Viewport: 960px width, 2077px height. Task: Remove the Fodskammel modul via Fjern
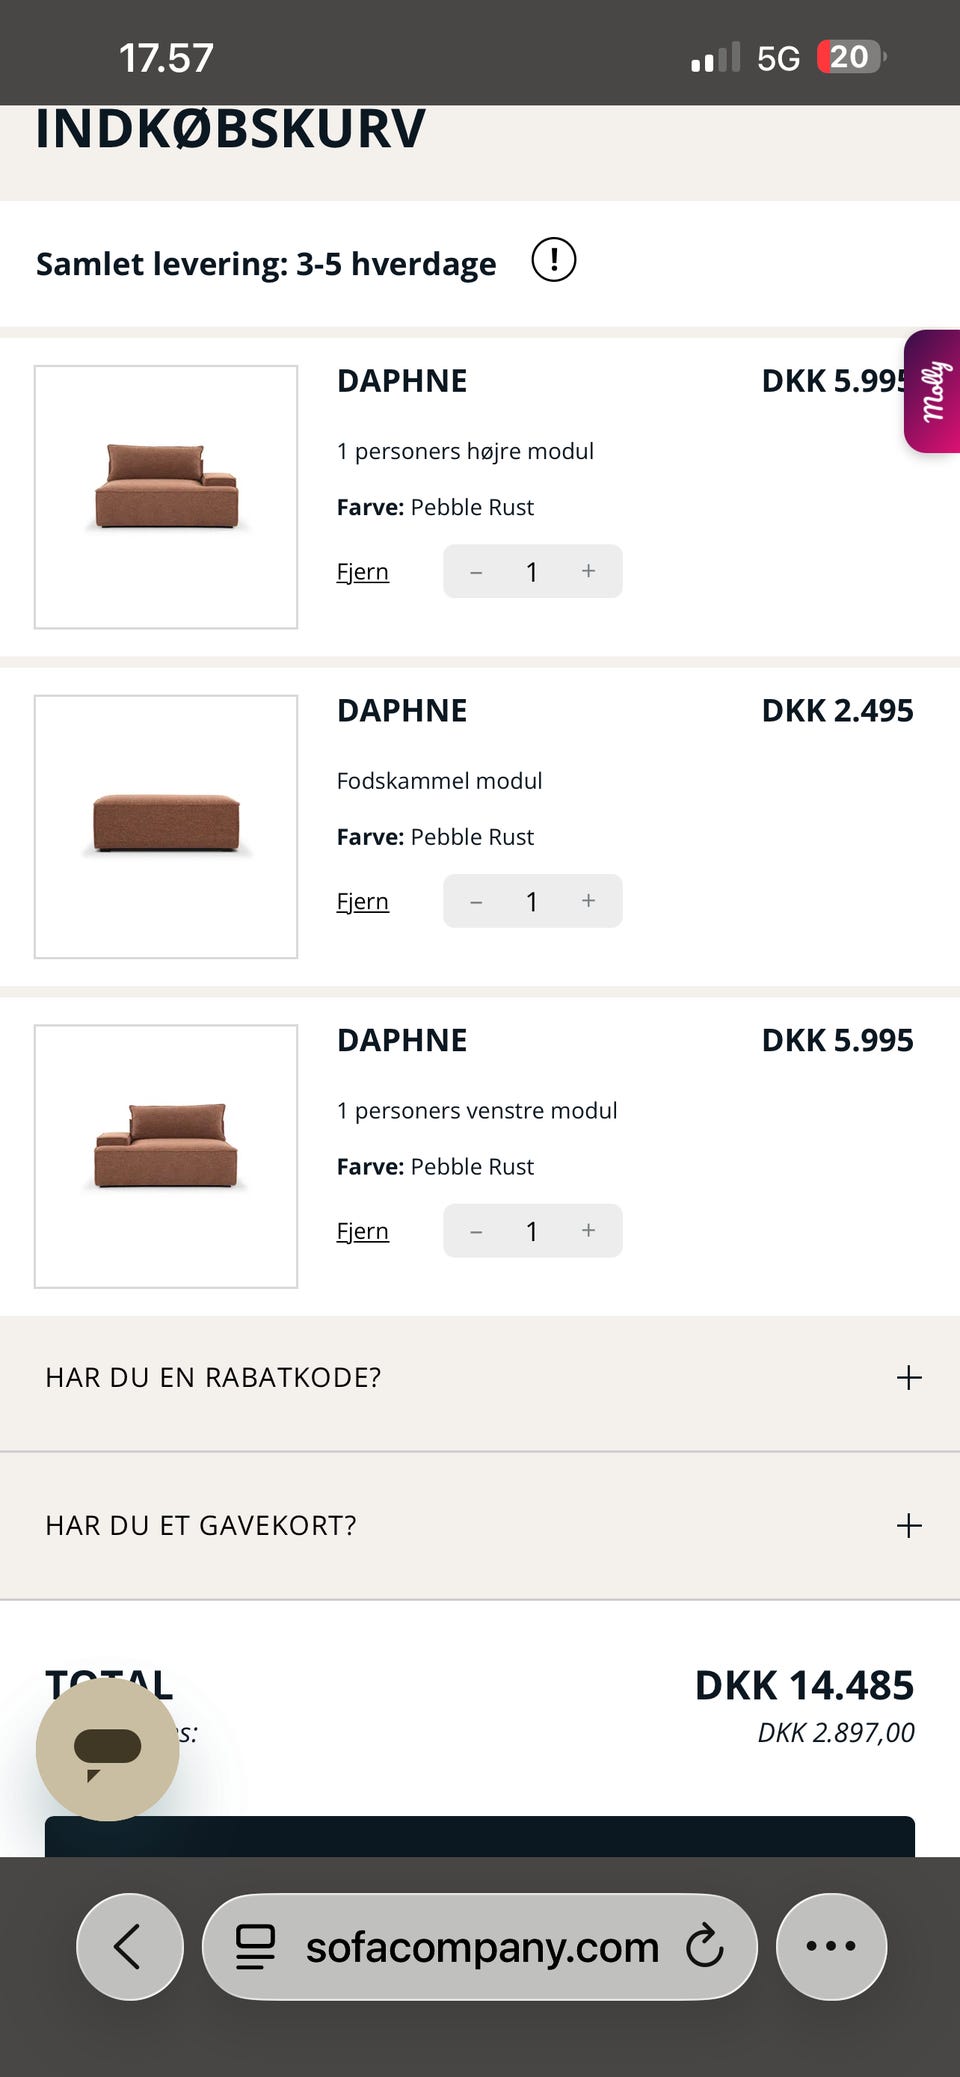point(362,902)
